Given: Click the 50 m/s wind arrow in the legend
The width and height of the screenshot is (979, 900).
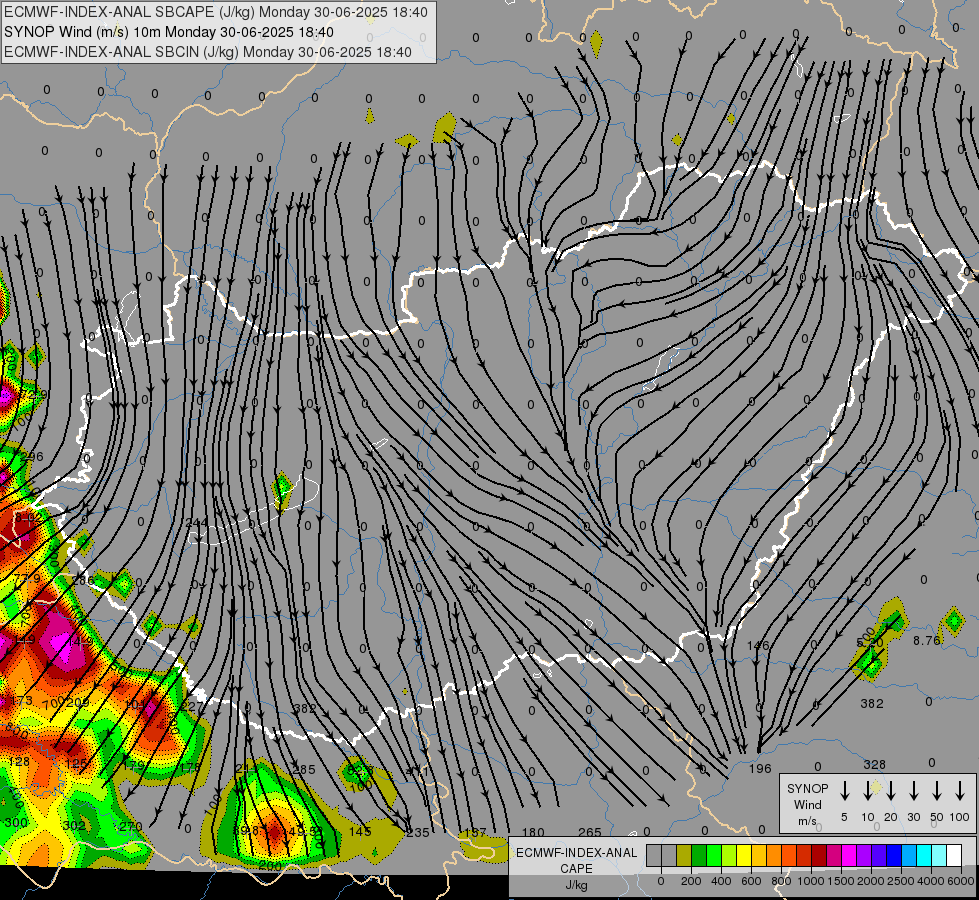Looking at the screenshot, I should coord(937,791).
